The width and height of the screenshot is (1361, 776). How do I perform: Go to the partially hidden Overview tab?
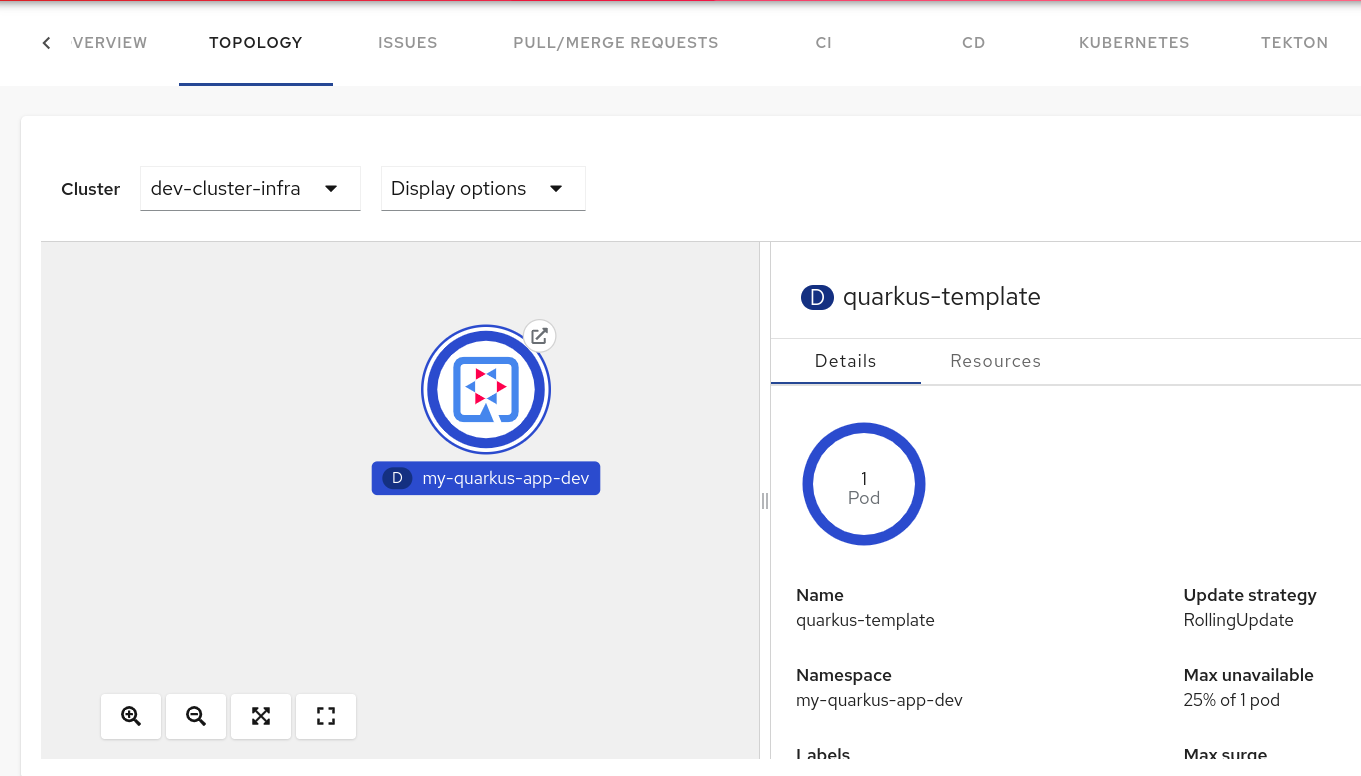(x=110, y=43)
